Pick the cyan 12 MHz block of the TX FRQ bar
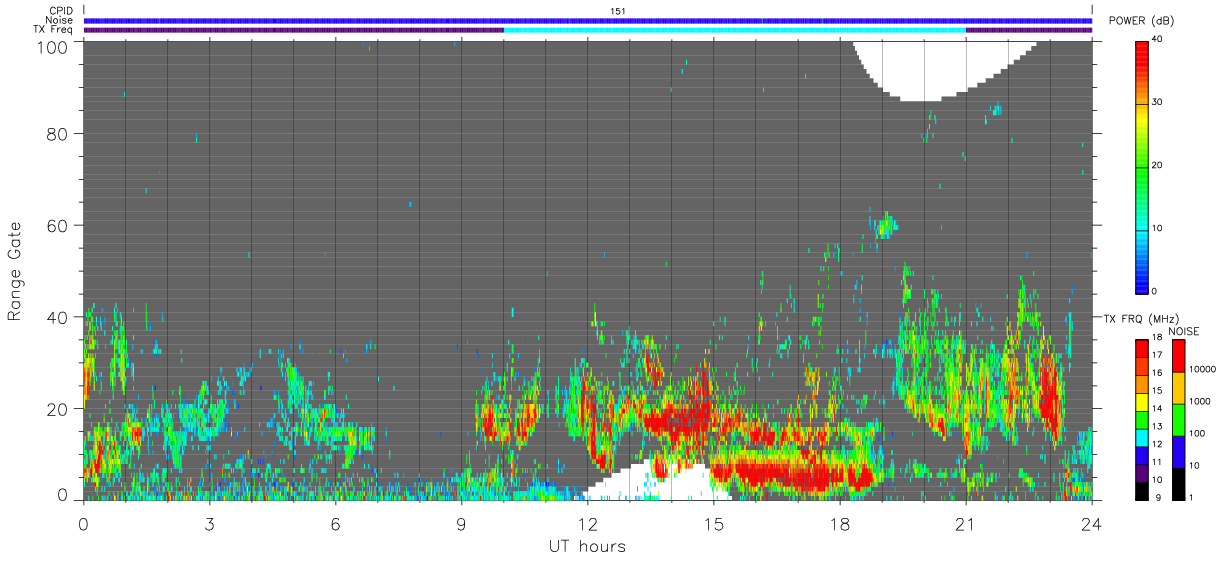This screenshot has width=1228, height=567. click(x=1141, y=437)
